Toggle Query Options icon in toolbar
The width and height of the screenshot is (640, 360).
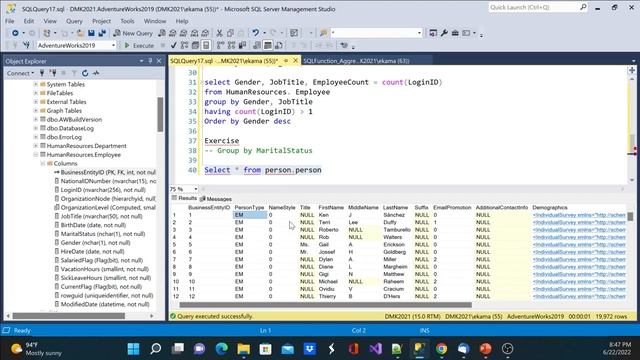click(195, 45)
